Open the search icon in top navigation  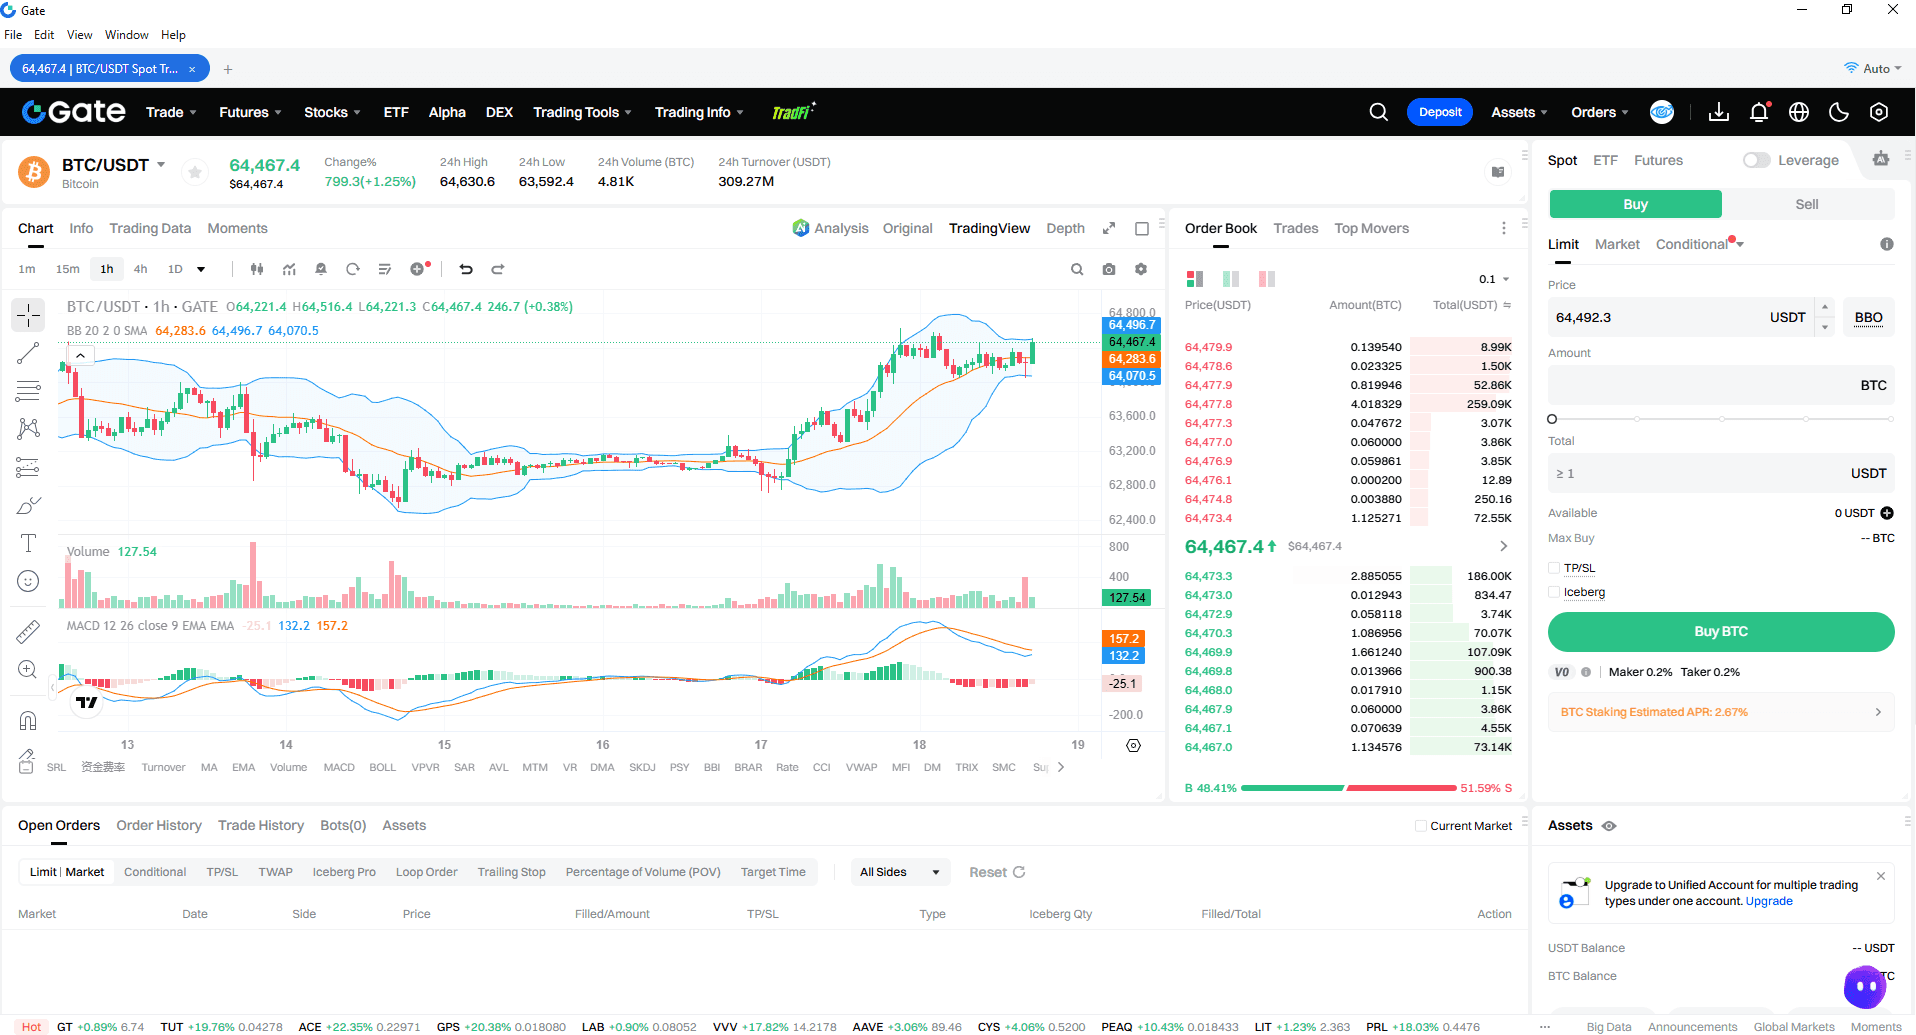click(1378, 112)
